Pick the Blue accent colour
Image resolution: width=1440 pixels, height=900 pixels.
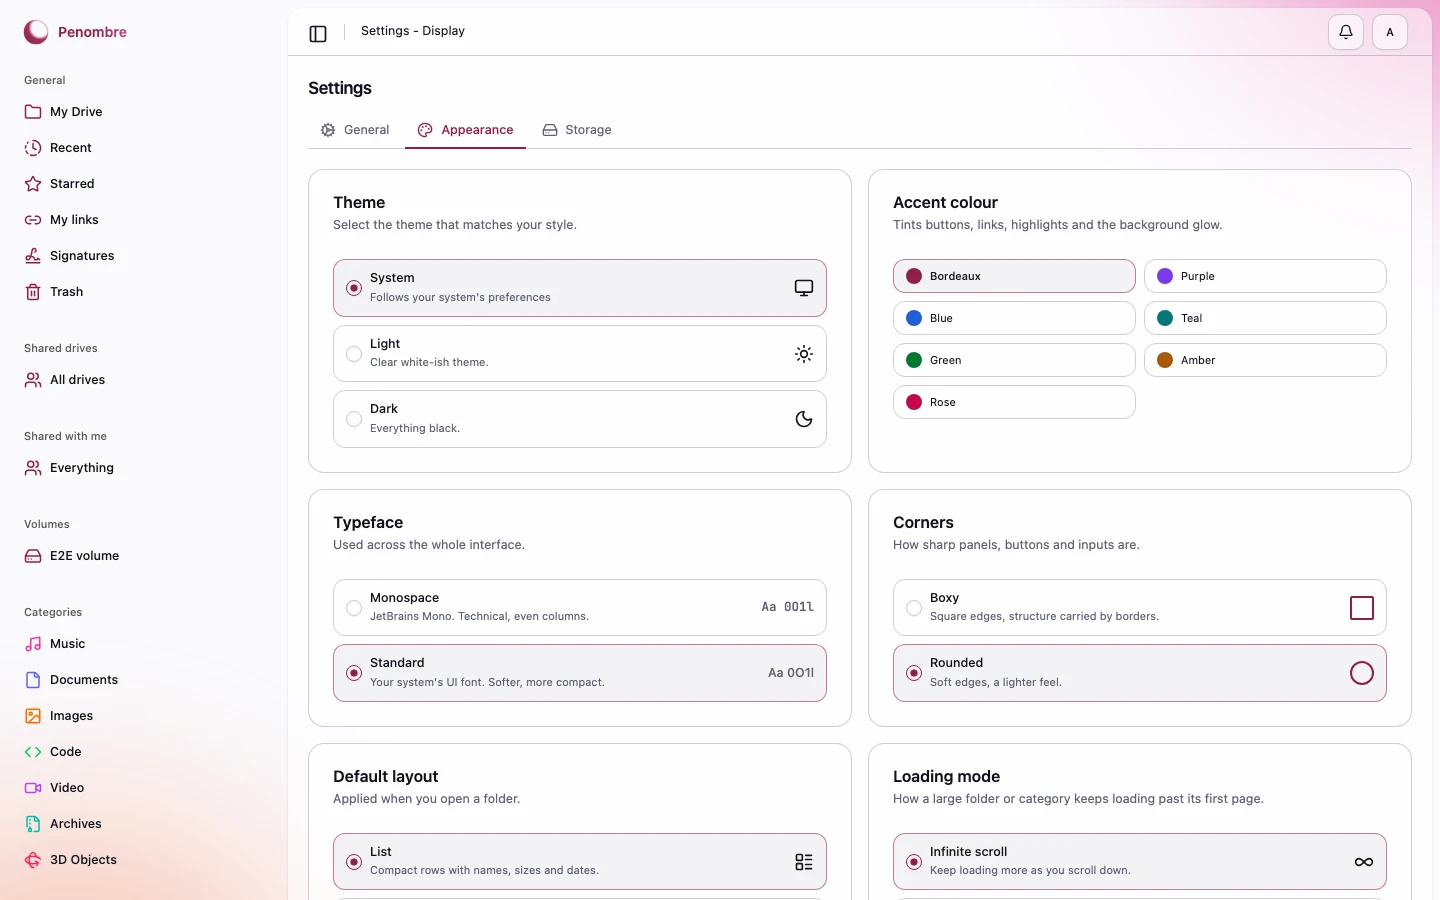click(1014, 318)
